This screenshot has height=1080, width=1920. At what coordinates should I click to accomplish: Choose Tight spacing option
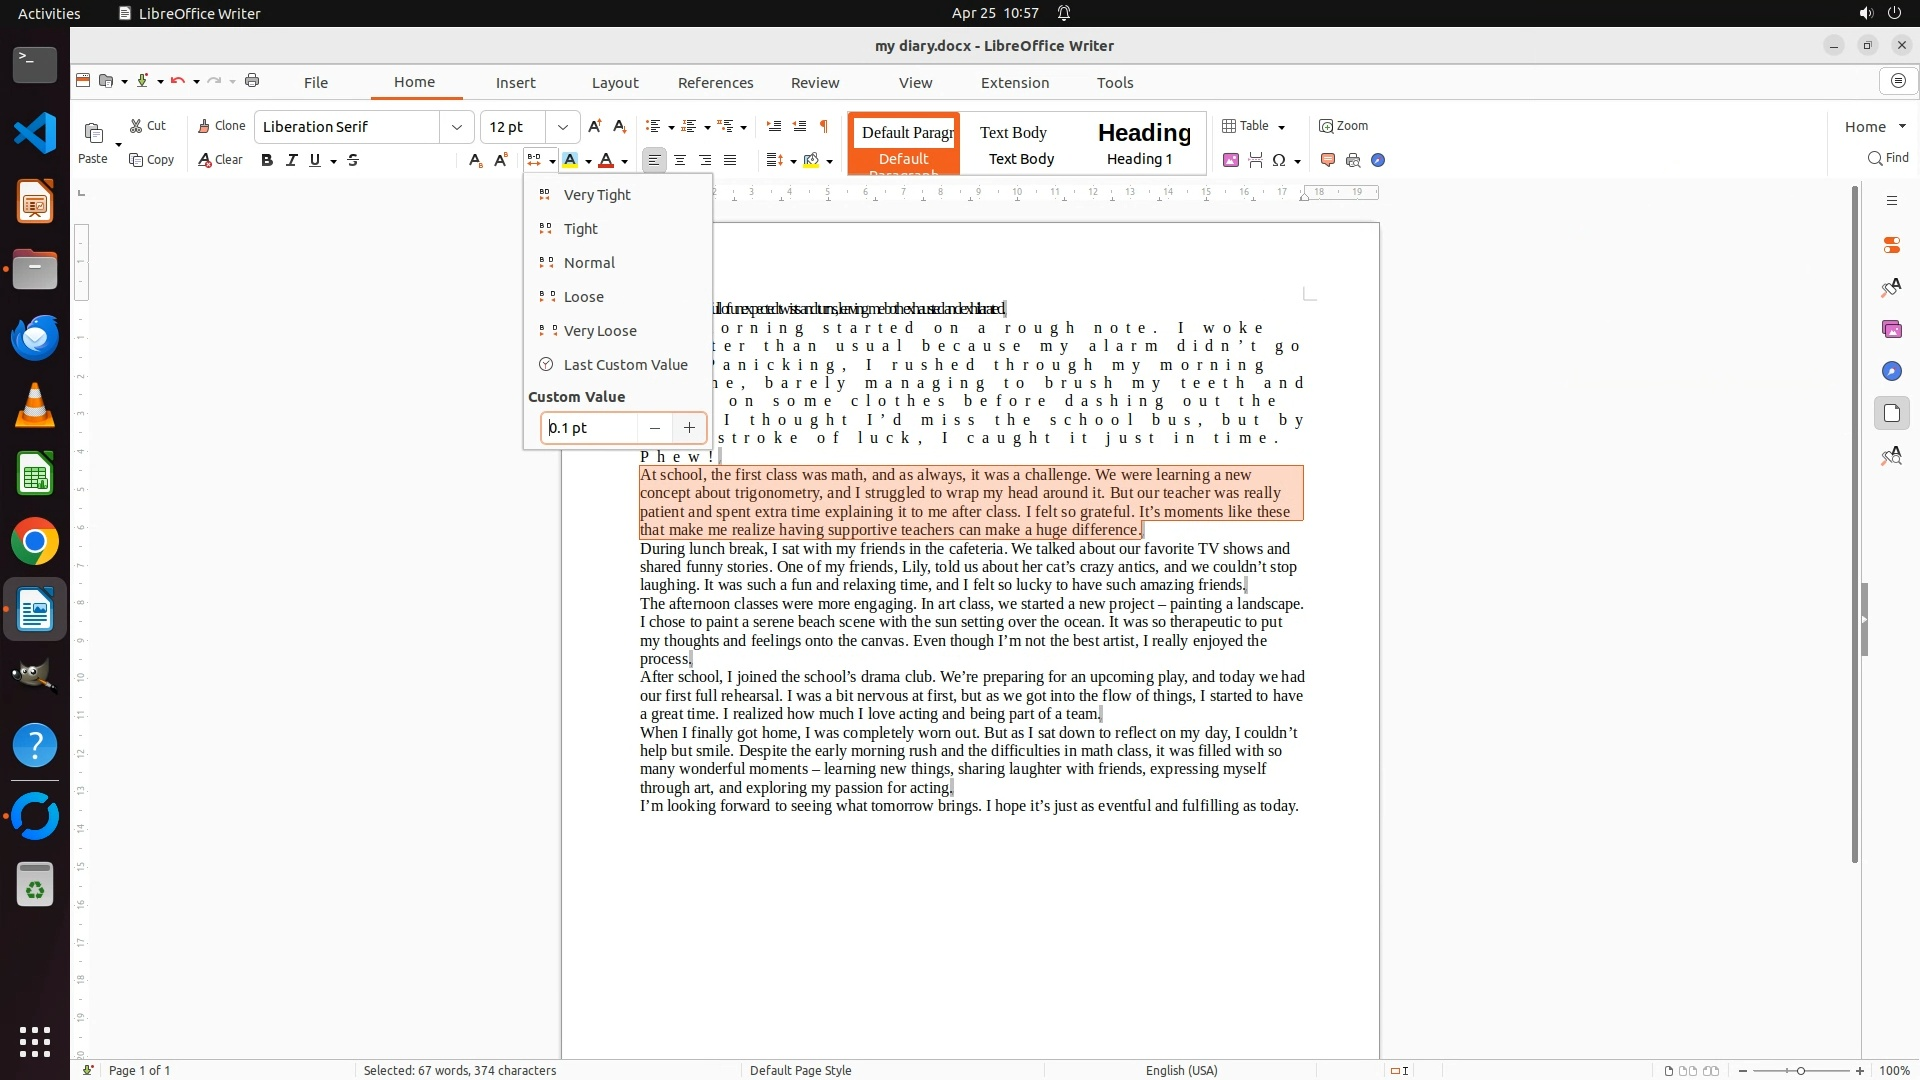[x=580, y=229]
